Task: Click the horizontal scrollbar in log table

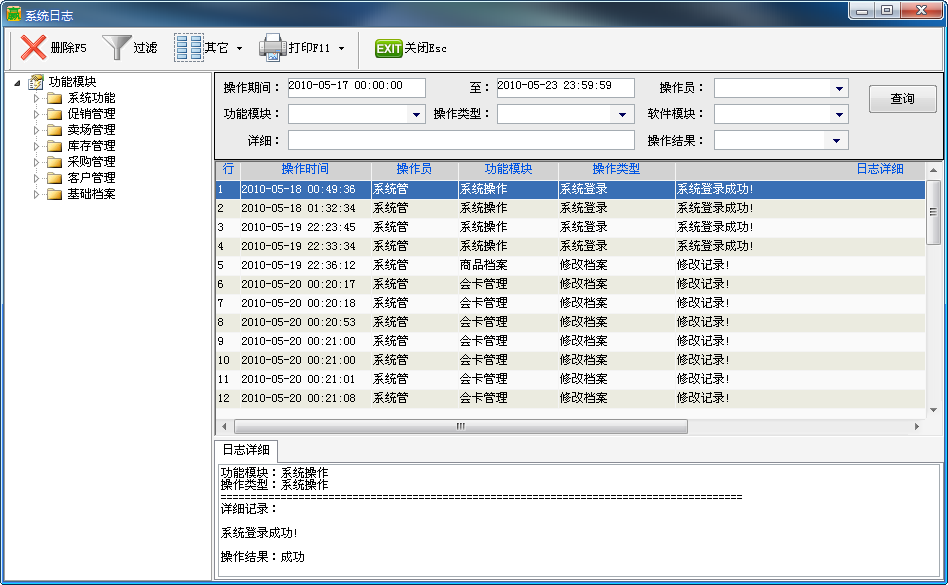Action: click(x=460, y=426)
